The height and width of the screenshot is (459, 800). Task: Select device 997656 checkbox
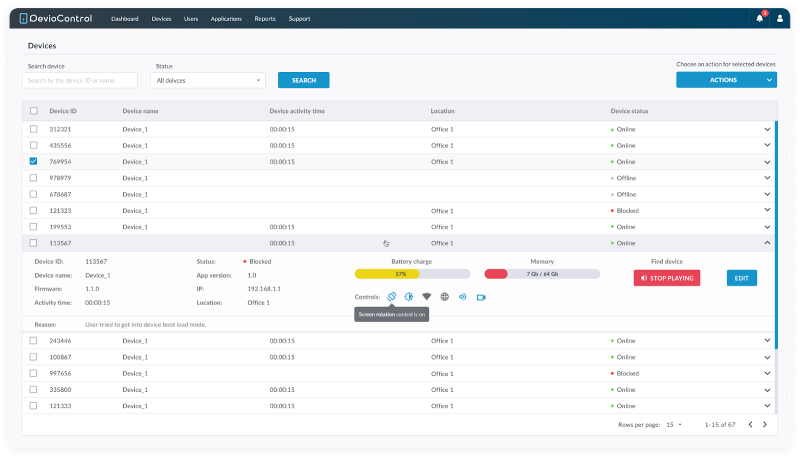pyautogui.click(x=34, y=373)
